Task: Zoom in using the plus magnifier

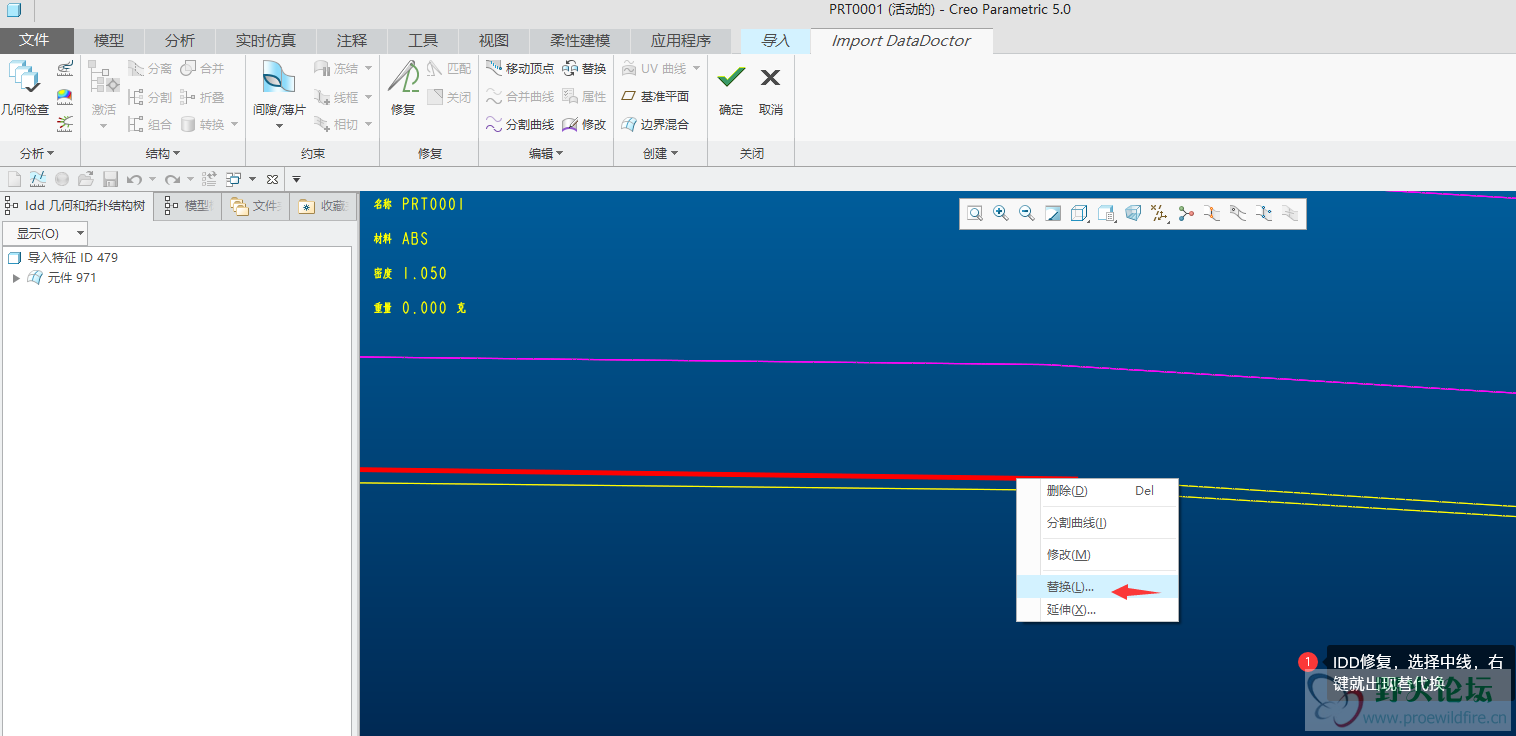Action: pyautogui.click(x=1001, y=213)
